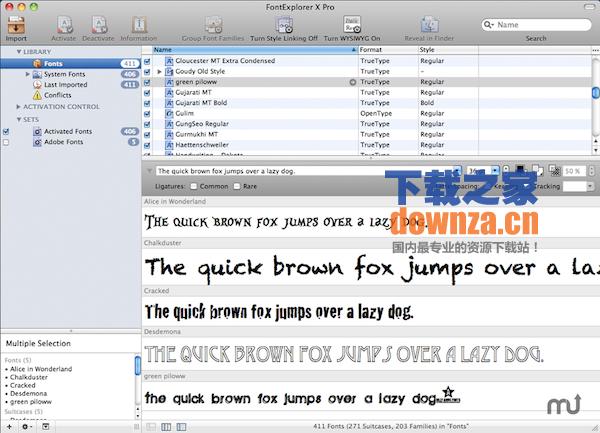Screen dimensions: 600x433
Task: Enable the Common ligatures checkbox
Action: [194, 186]
